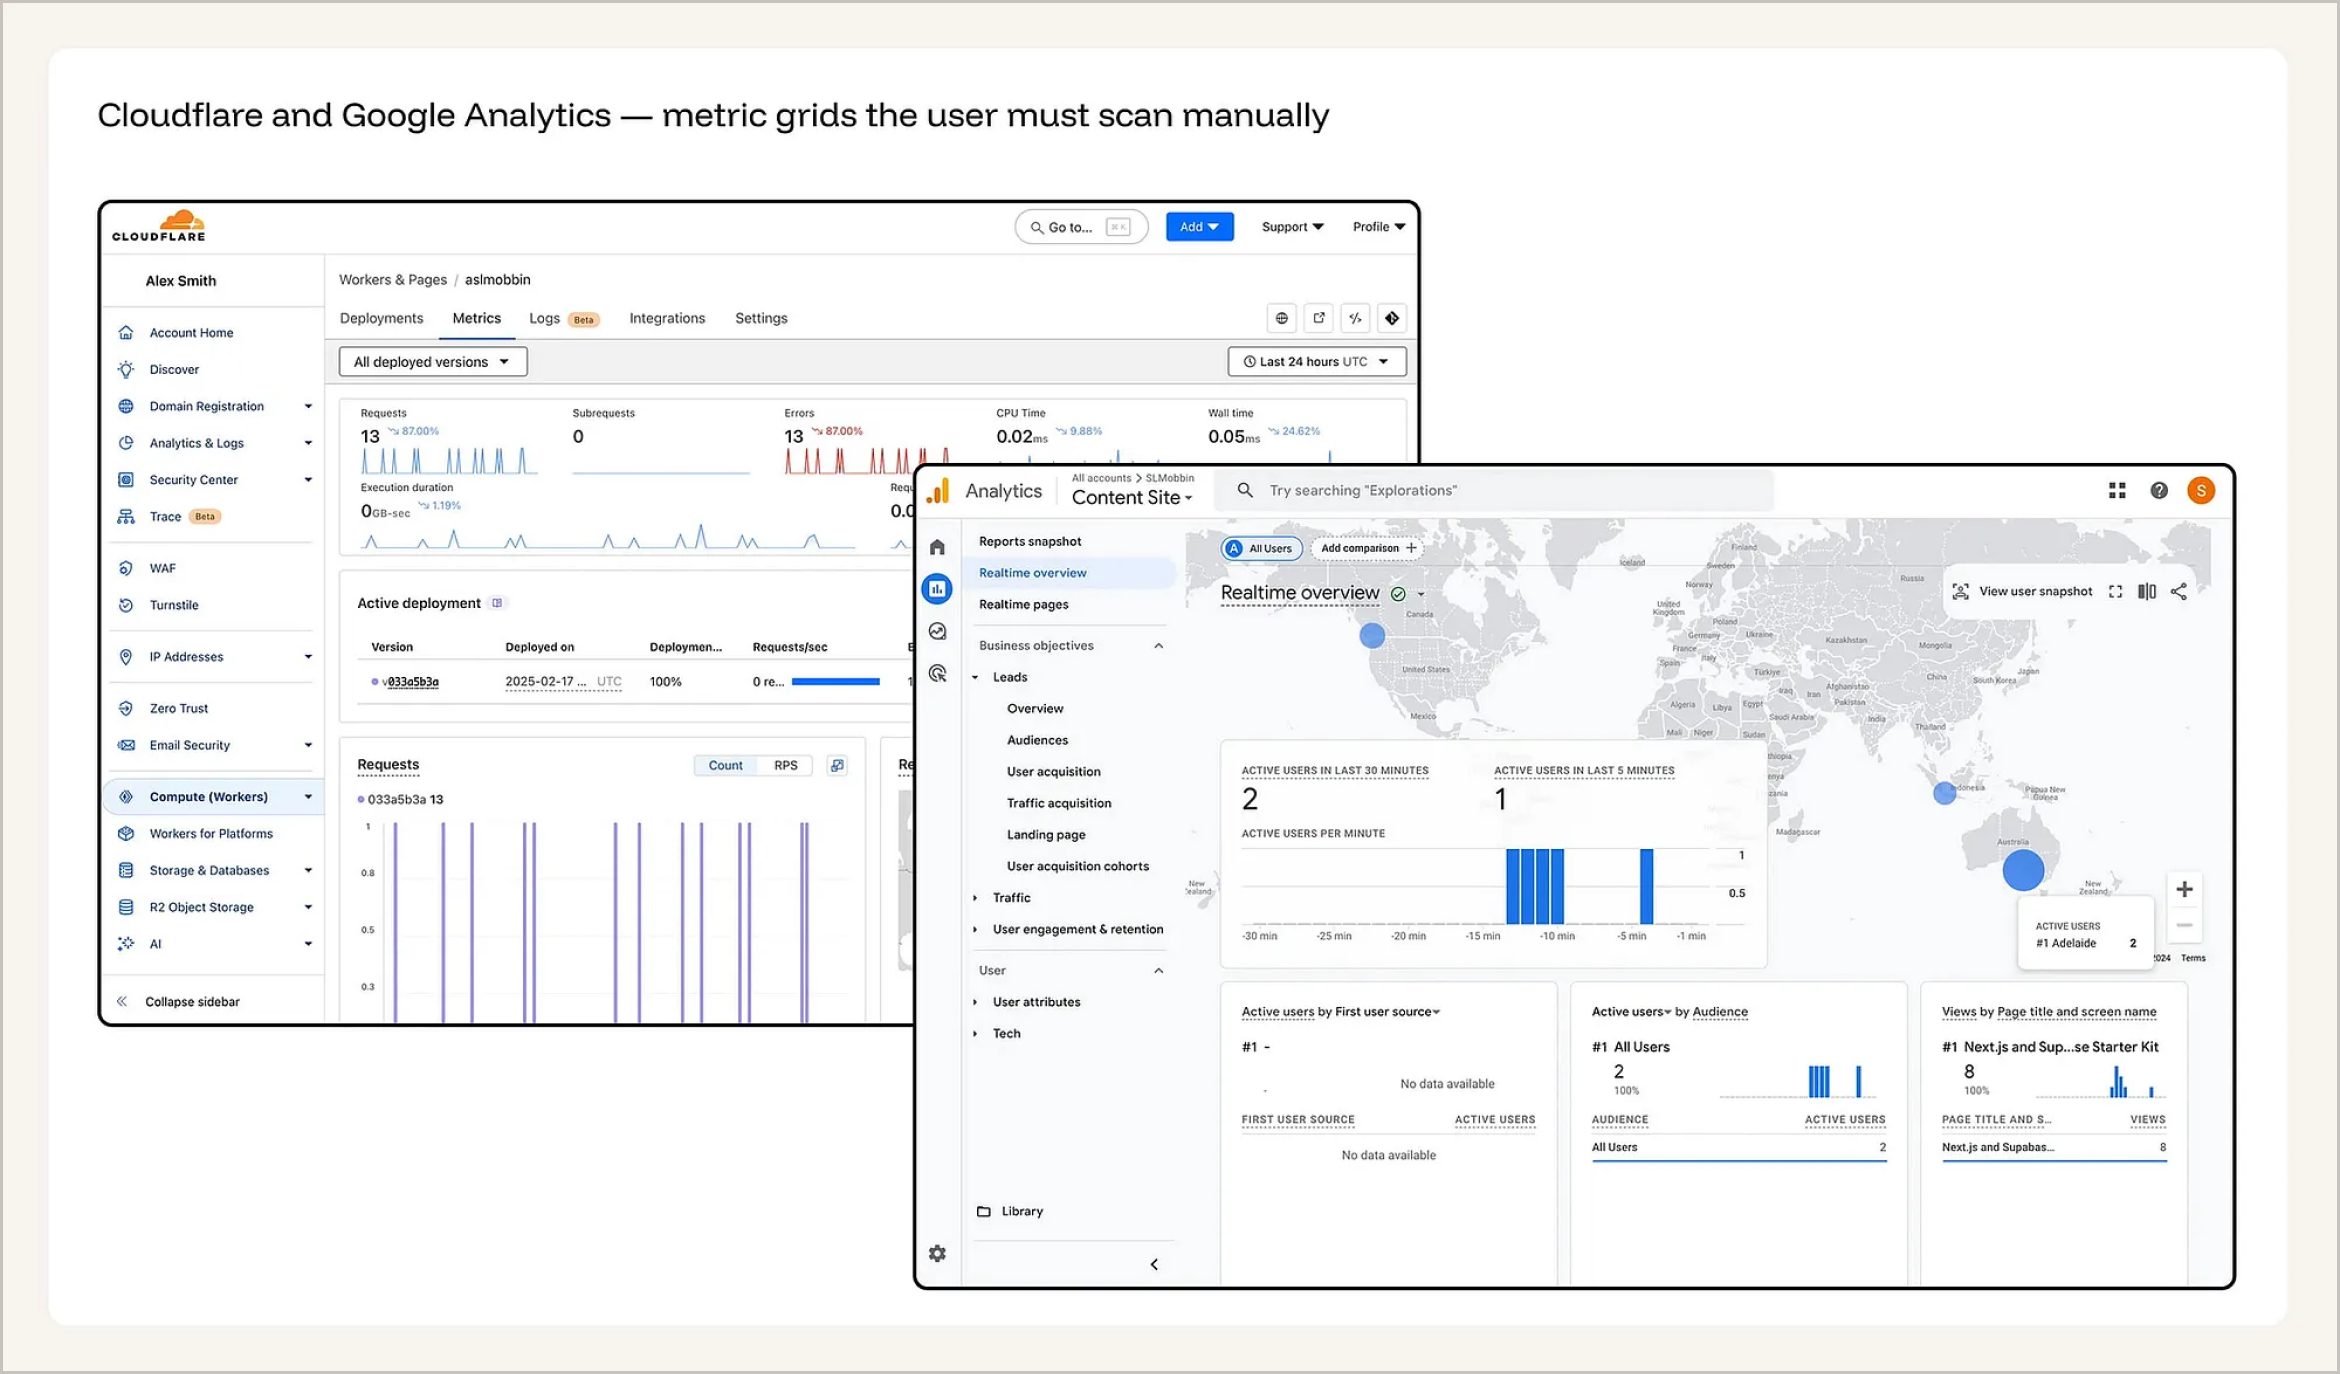Screen dimensions: 2340x1374
Task: Click the Trace icon in Cloudflare sidebar
Action: pyautogui.click(x=126, y=517)
